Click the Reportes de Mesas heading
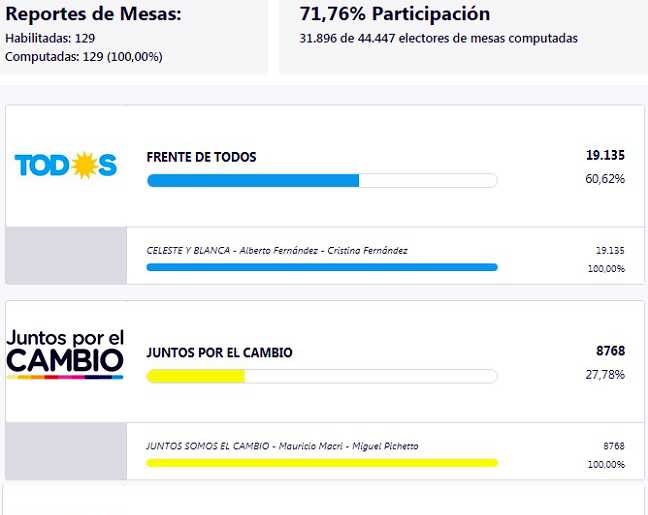Viewport: 648px width, 515px height. [93, 14]
